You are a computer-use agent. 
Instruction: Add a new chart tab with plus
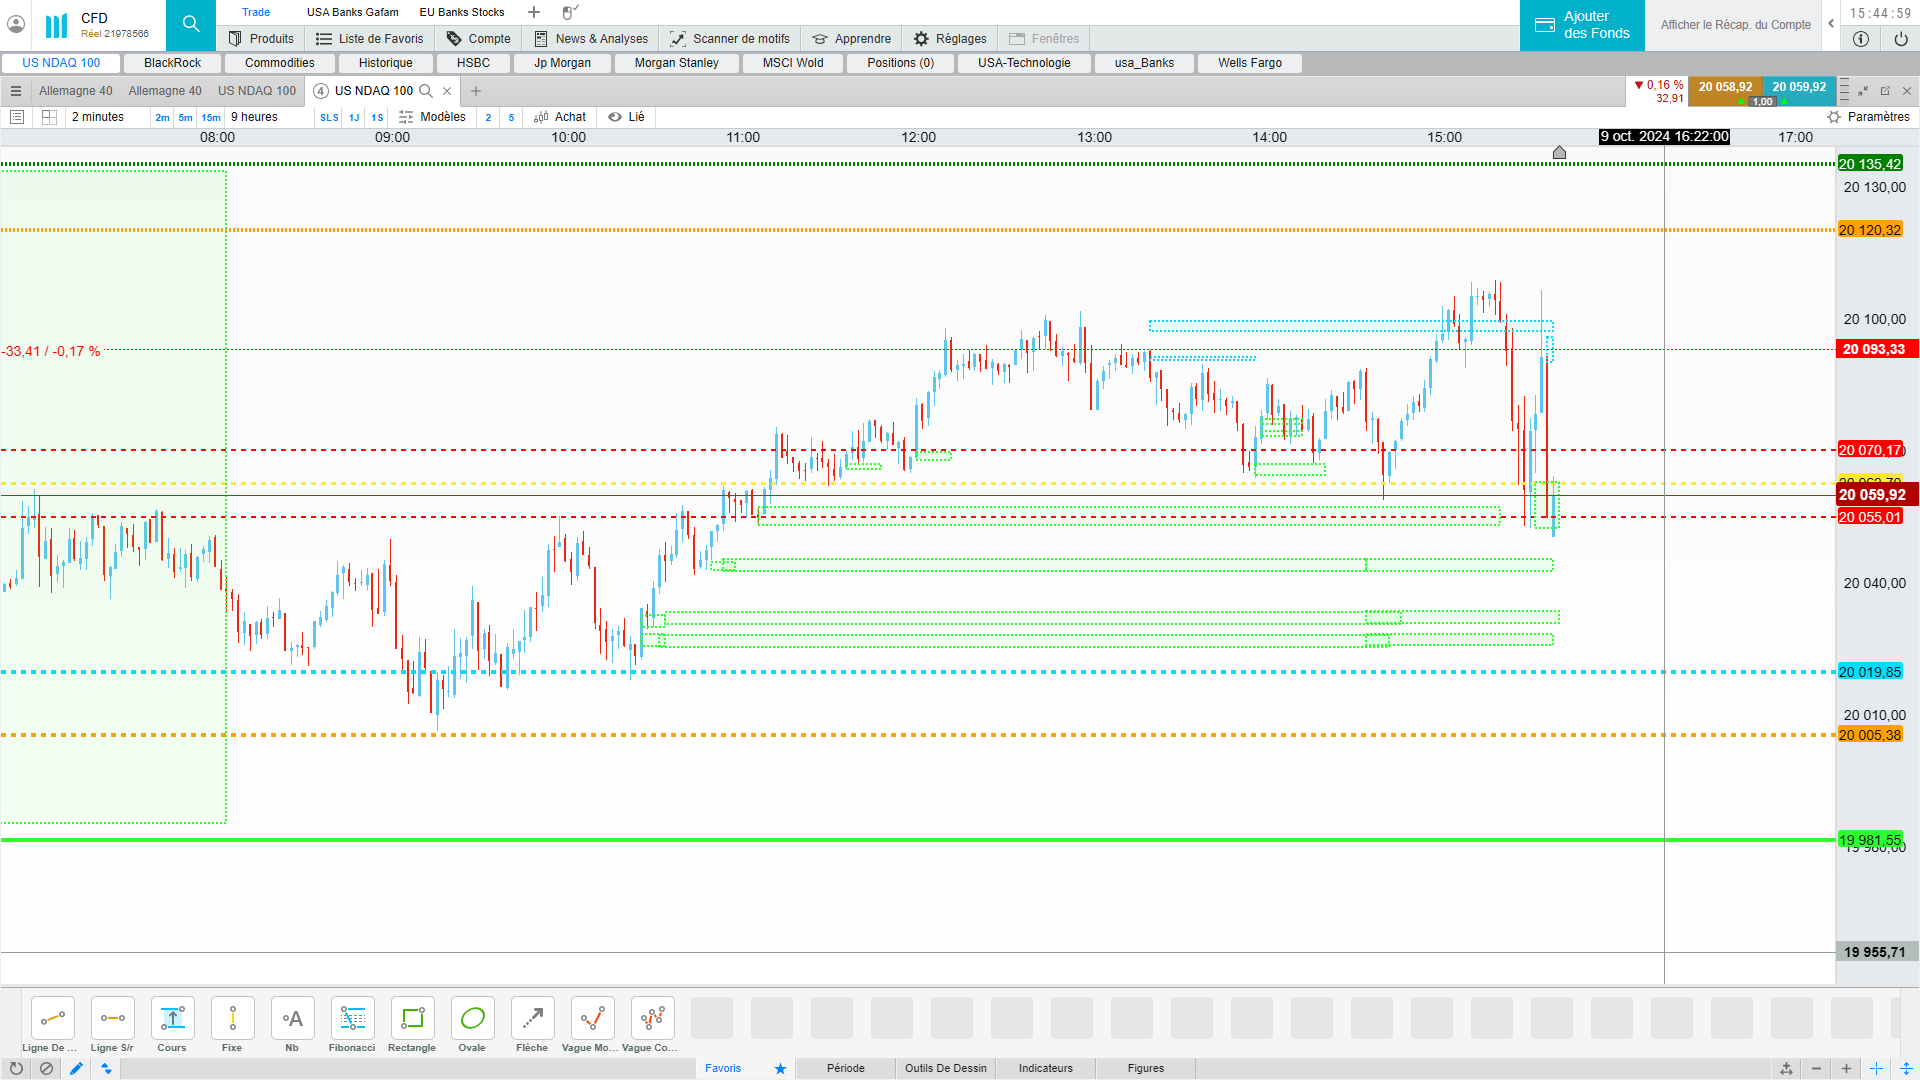click(476, 91)
